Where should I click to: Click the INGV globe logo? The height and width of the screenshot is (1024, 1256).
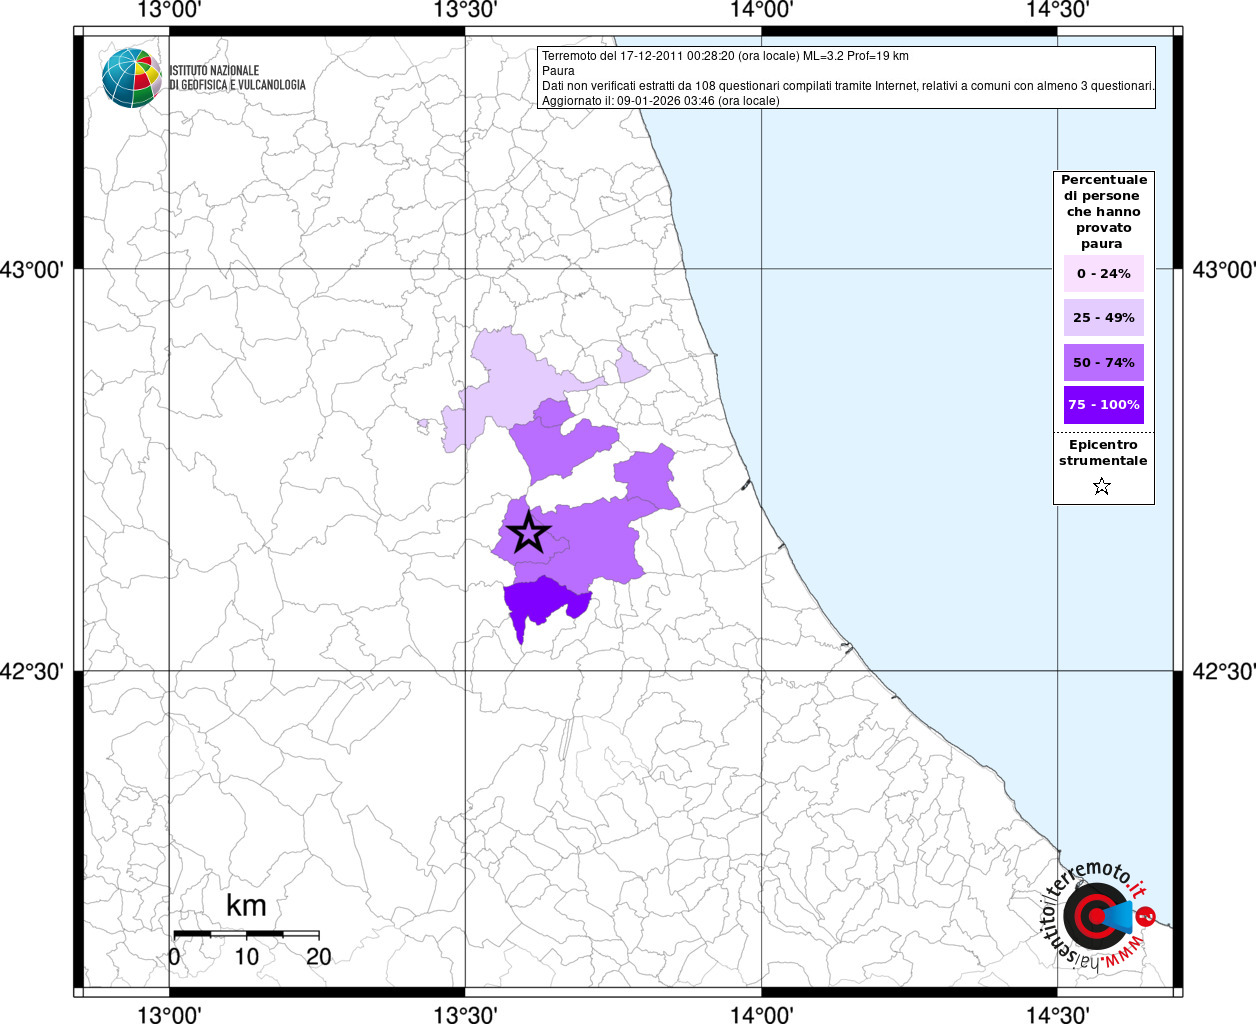point(131,78)
